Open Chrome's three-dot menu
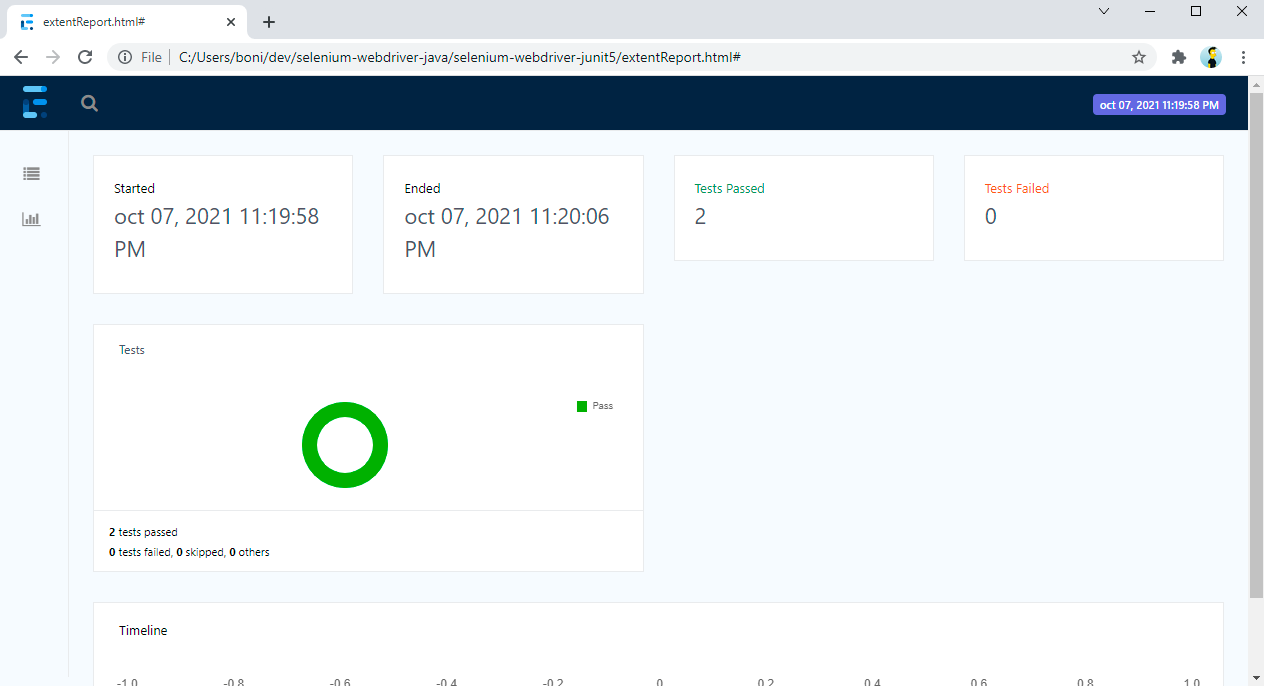Image resolution: width=1264 pixels, height=686 pixels. tap(1244, 57)
